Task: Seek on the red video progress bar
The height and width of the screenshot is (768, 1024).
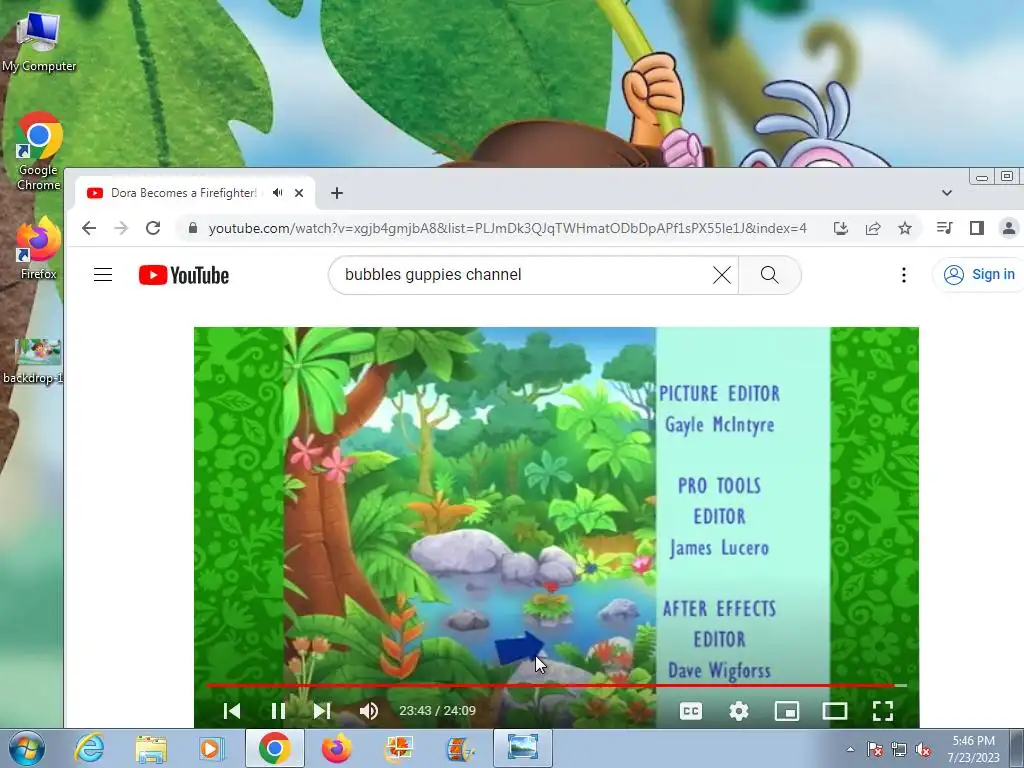Action: [x=556, y=685]
